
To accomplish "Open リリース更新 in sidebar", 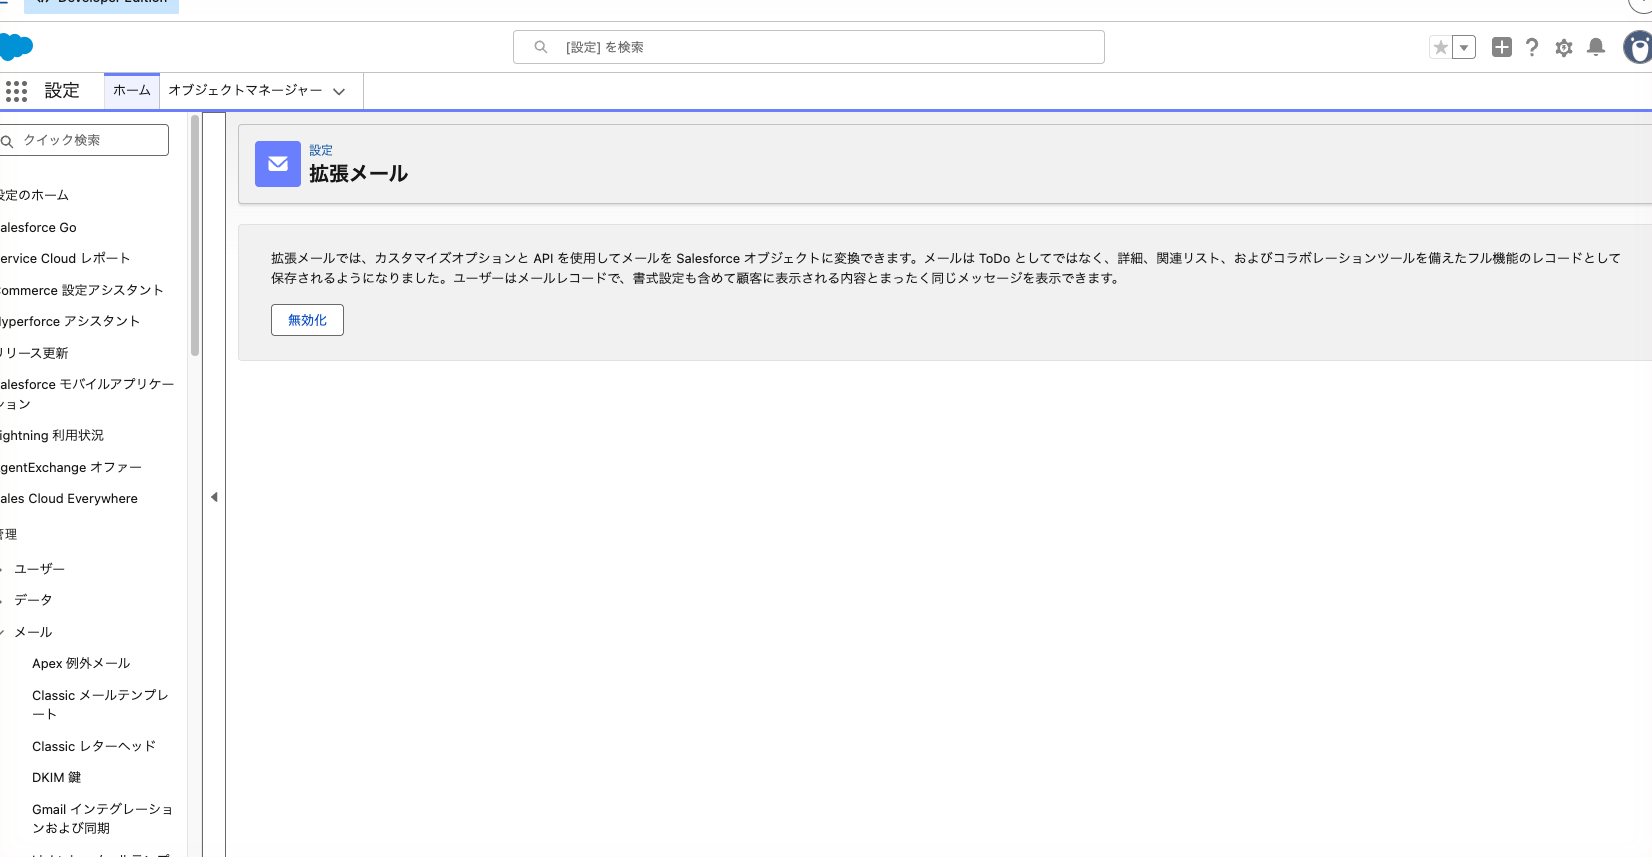I will click(x=34, y=353).
